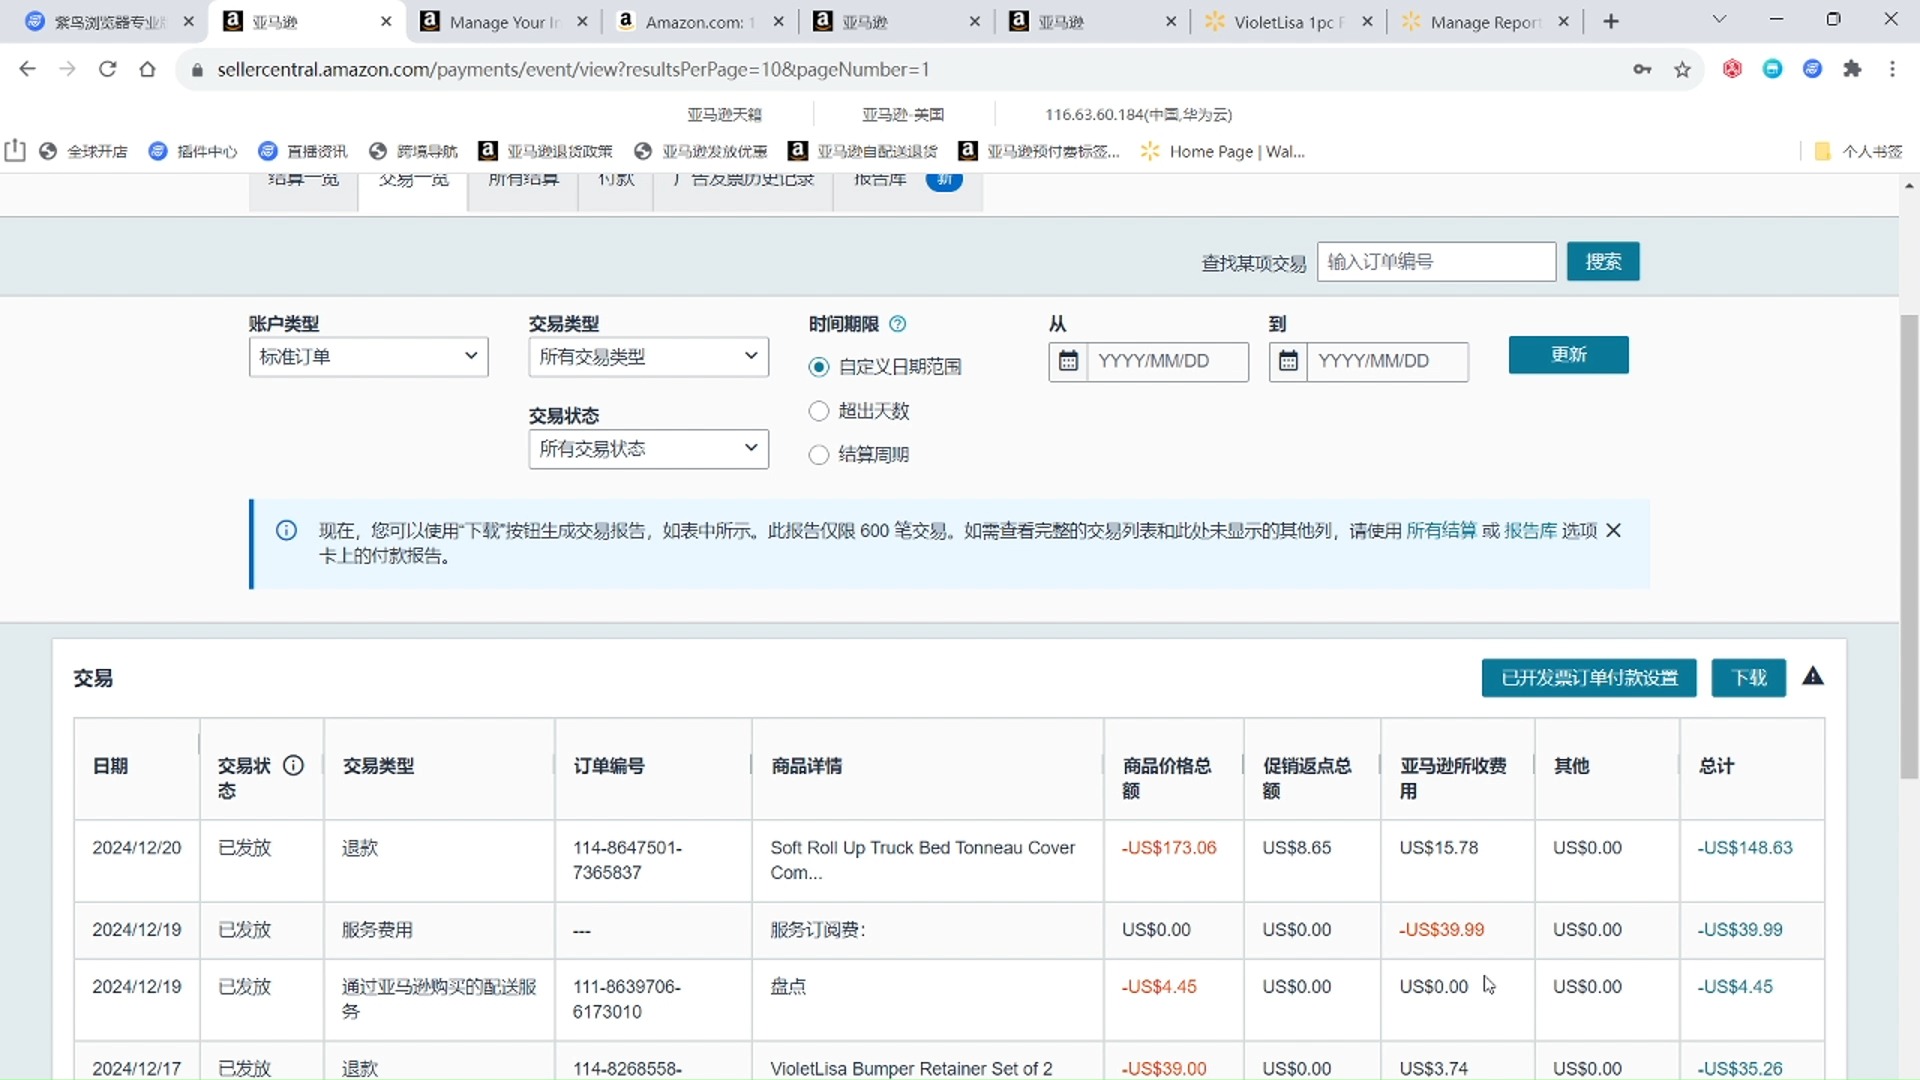Open new browser tab plus button
The width and height of the screenshot is (1920, 1080).
(x=1611, y=21)
